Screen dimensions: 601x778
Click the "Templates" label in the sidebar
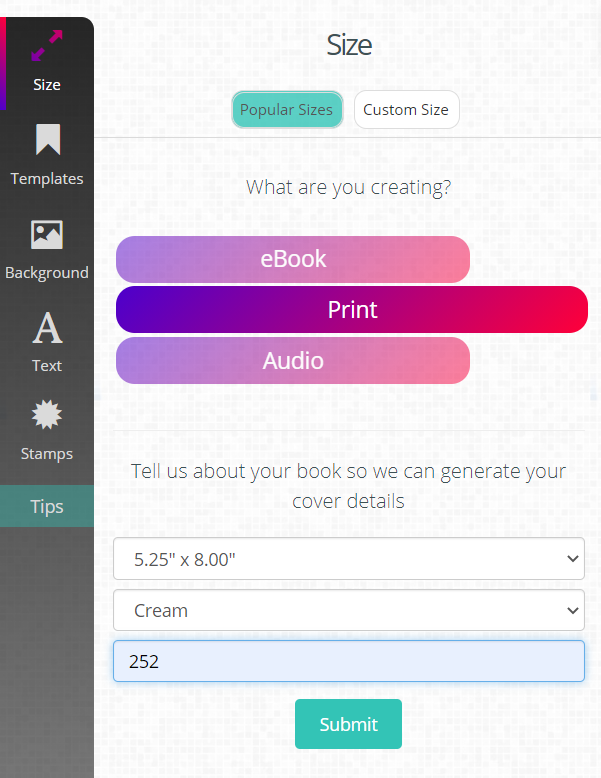click(x=47, y=179)
